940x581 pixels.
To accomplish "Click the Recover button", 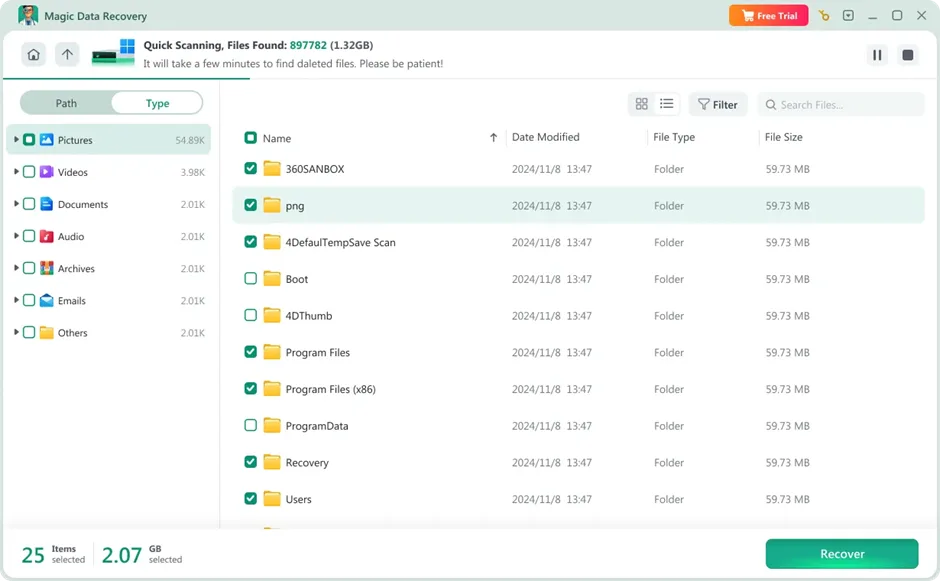I will tap(842, 553).
